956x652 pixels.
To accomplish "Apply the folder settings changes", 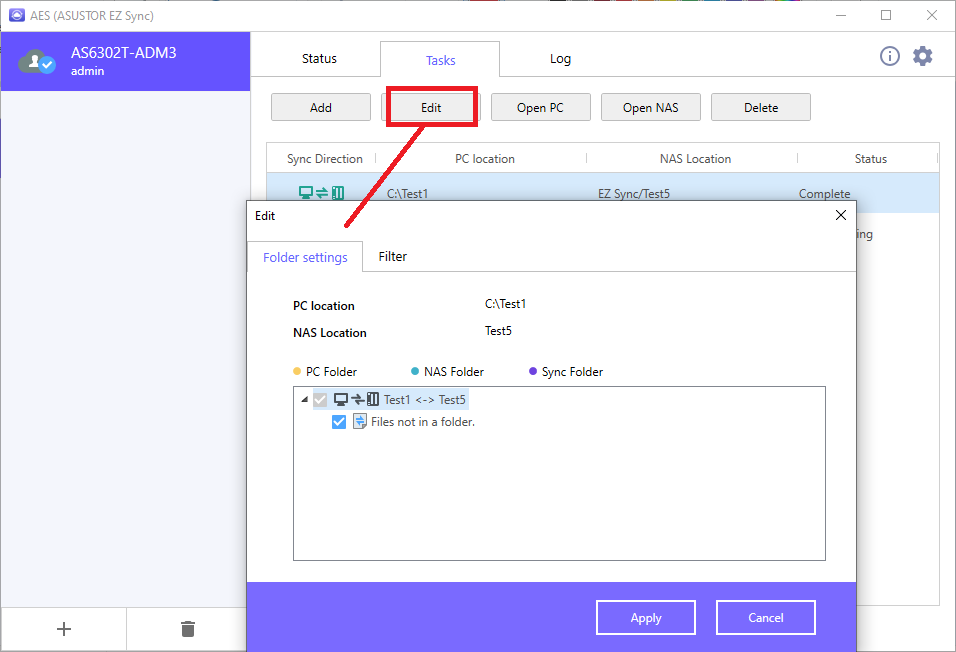I will (646, 618).
